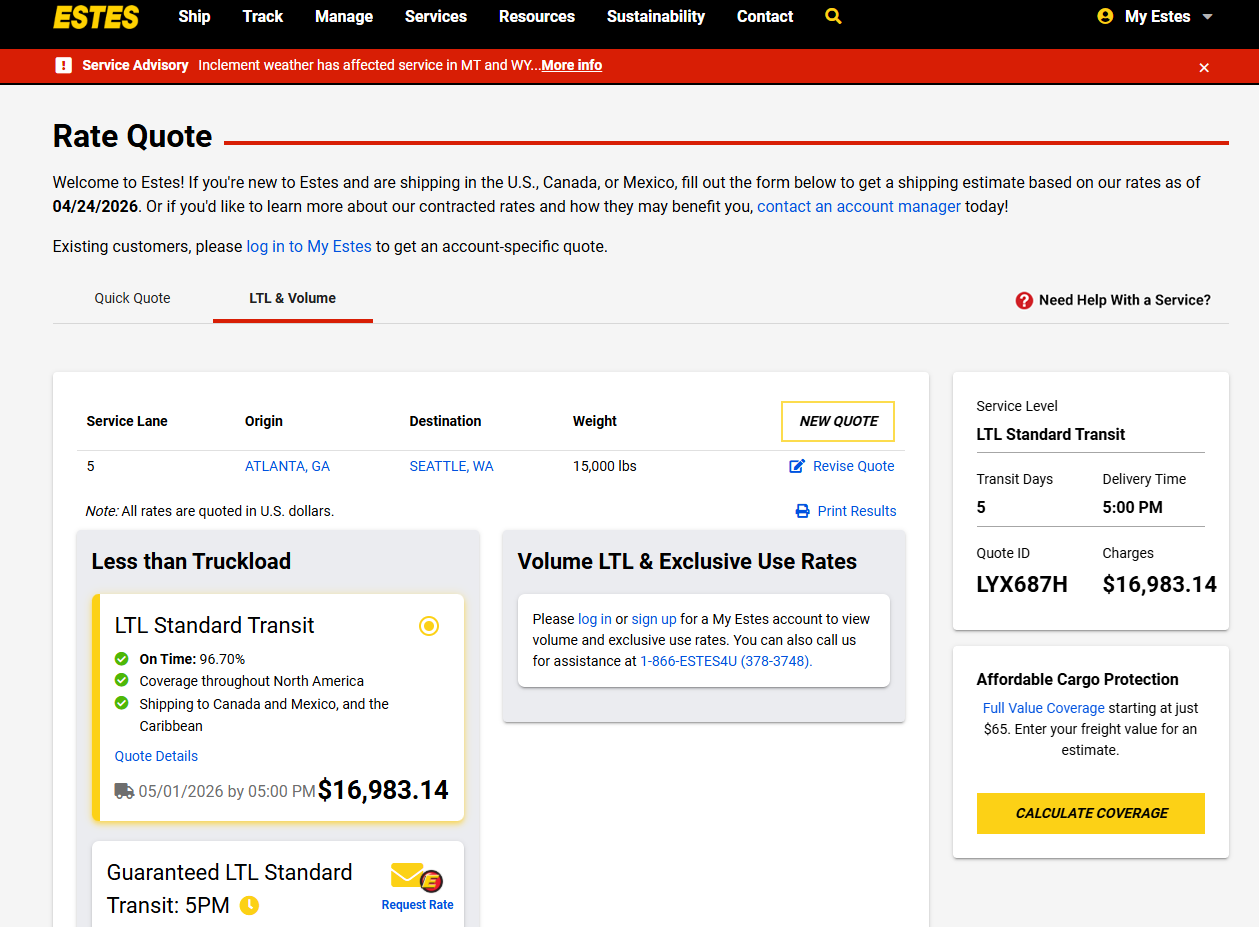Open the Contact menu

coord(765,16)
